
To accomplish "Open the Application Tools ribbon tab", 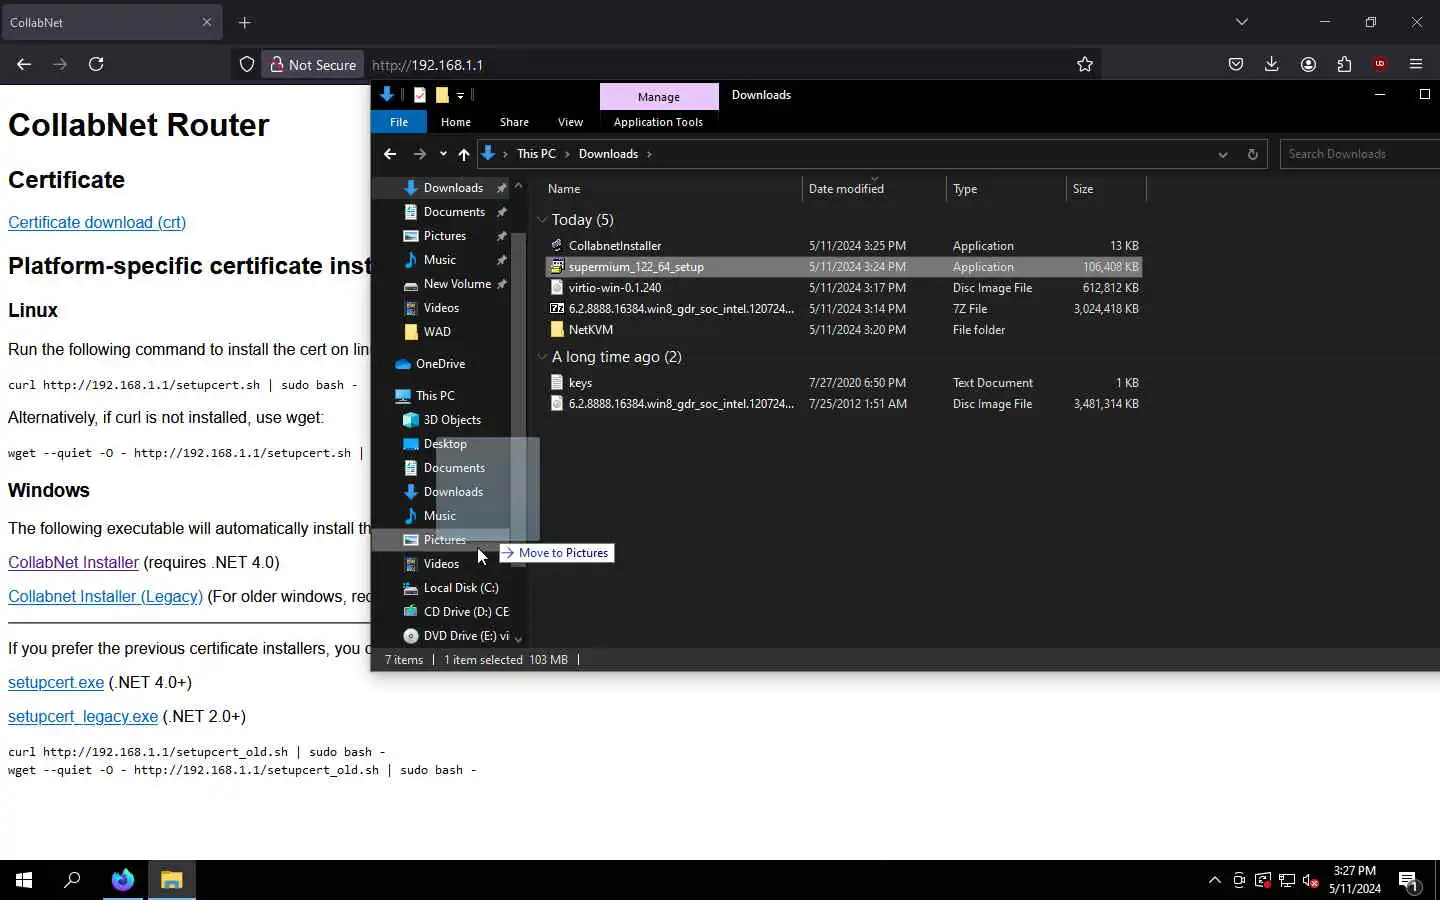I will 658,122.
